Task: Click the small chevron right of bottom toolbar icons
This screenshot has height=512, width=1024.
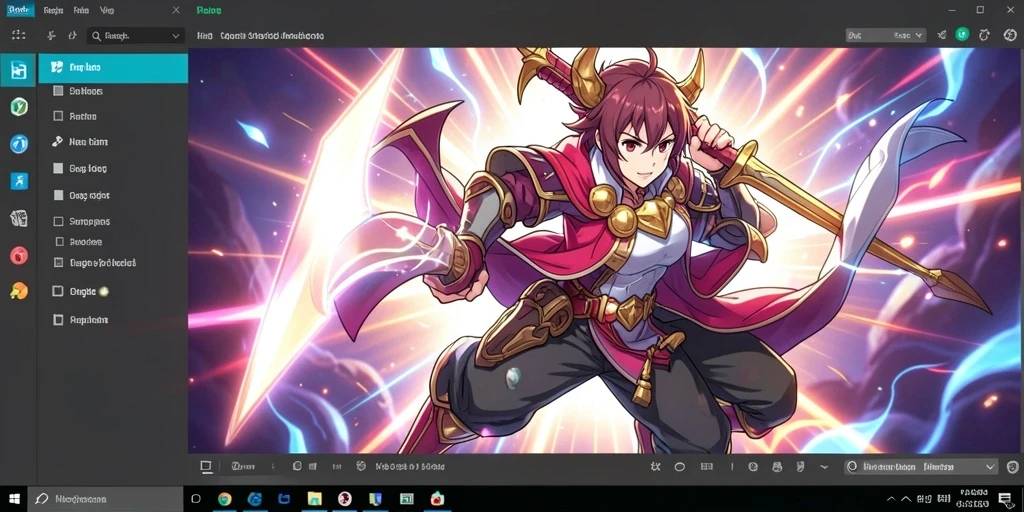Action: pyautogui.click(x=824, y=467)
